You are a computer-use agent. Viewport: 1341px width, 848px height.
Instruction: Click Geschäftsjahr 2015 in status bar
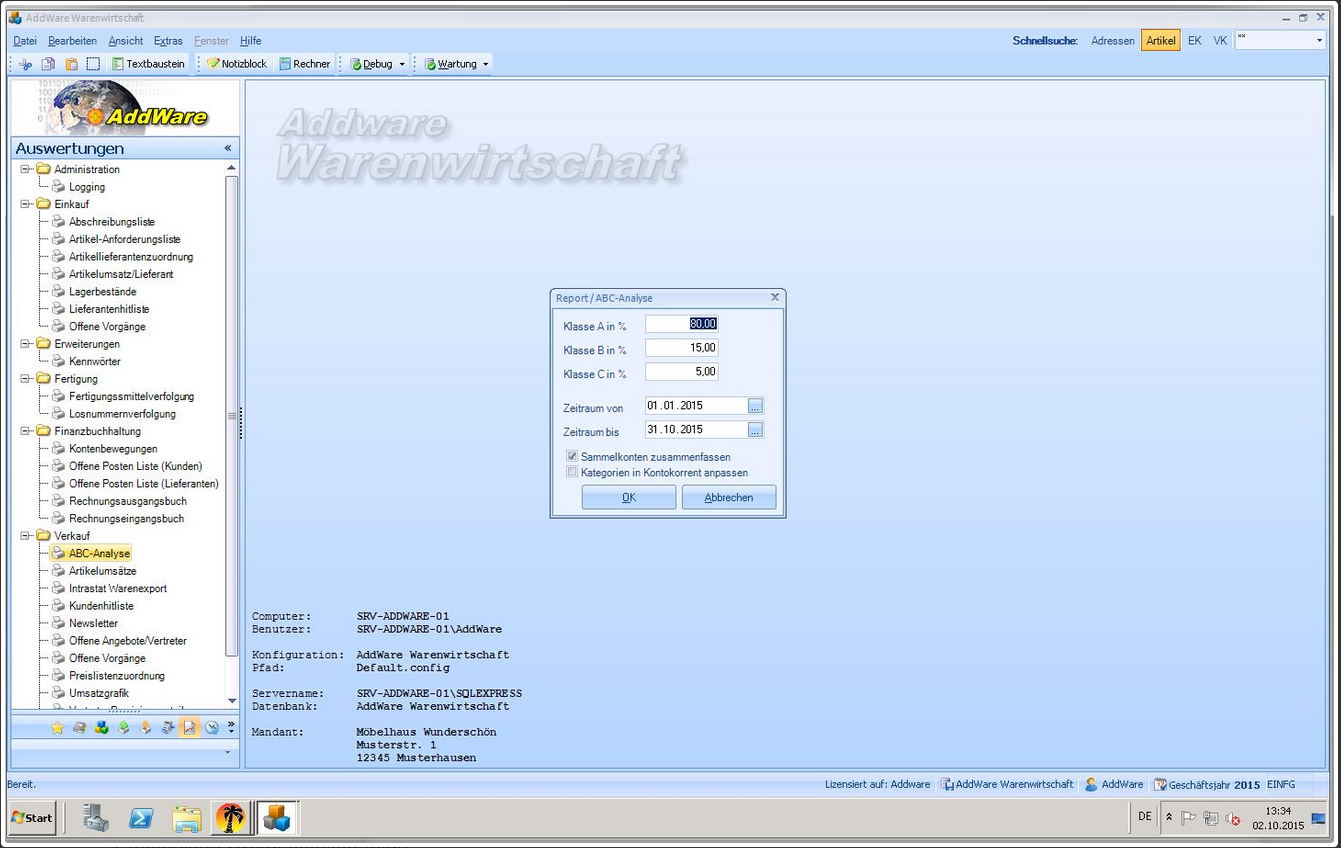(x=1206, y=785)
